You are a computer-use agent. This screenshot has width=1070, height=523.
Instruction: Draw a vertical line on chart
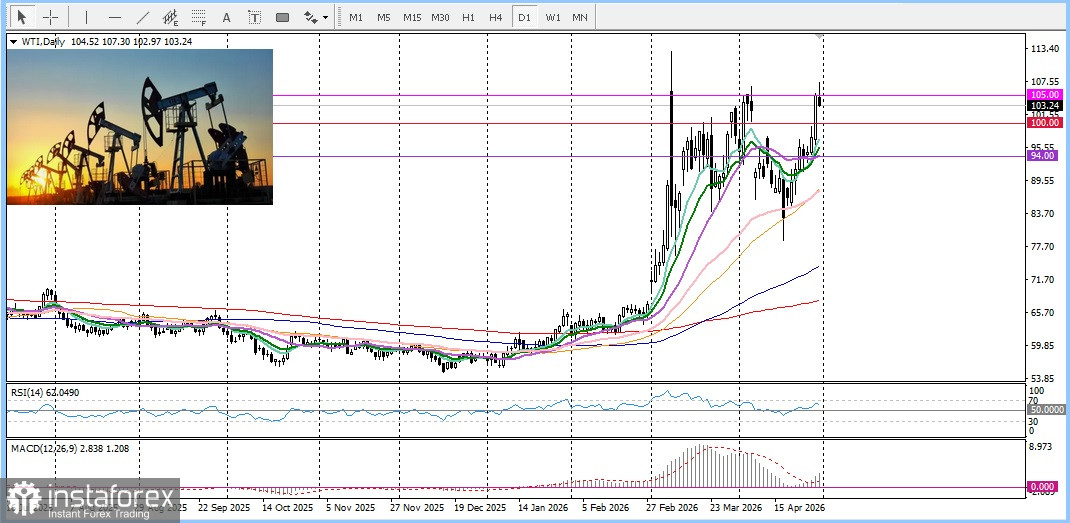[x=86, y=17]
